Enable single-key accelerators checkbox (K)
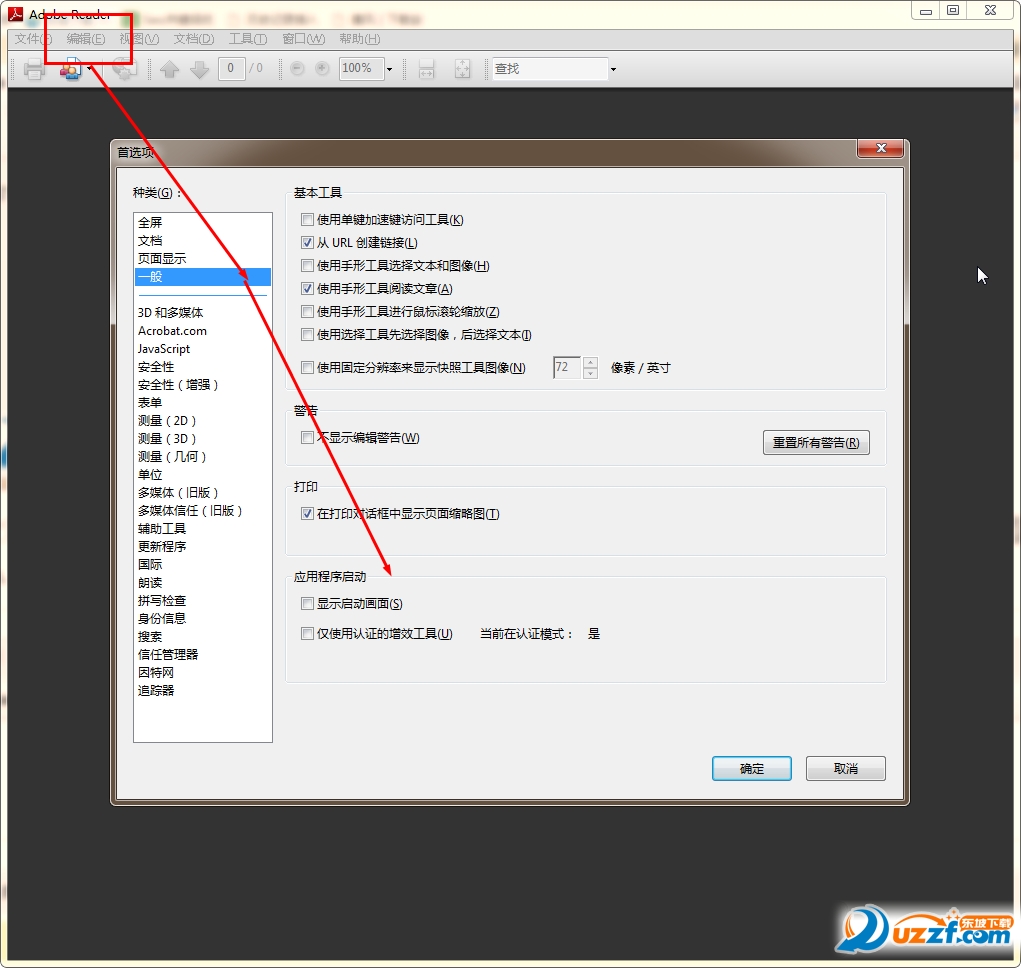The image size is (1021, 968). (x=307, y=219)
